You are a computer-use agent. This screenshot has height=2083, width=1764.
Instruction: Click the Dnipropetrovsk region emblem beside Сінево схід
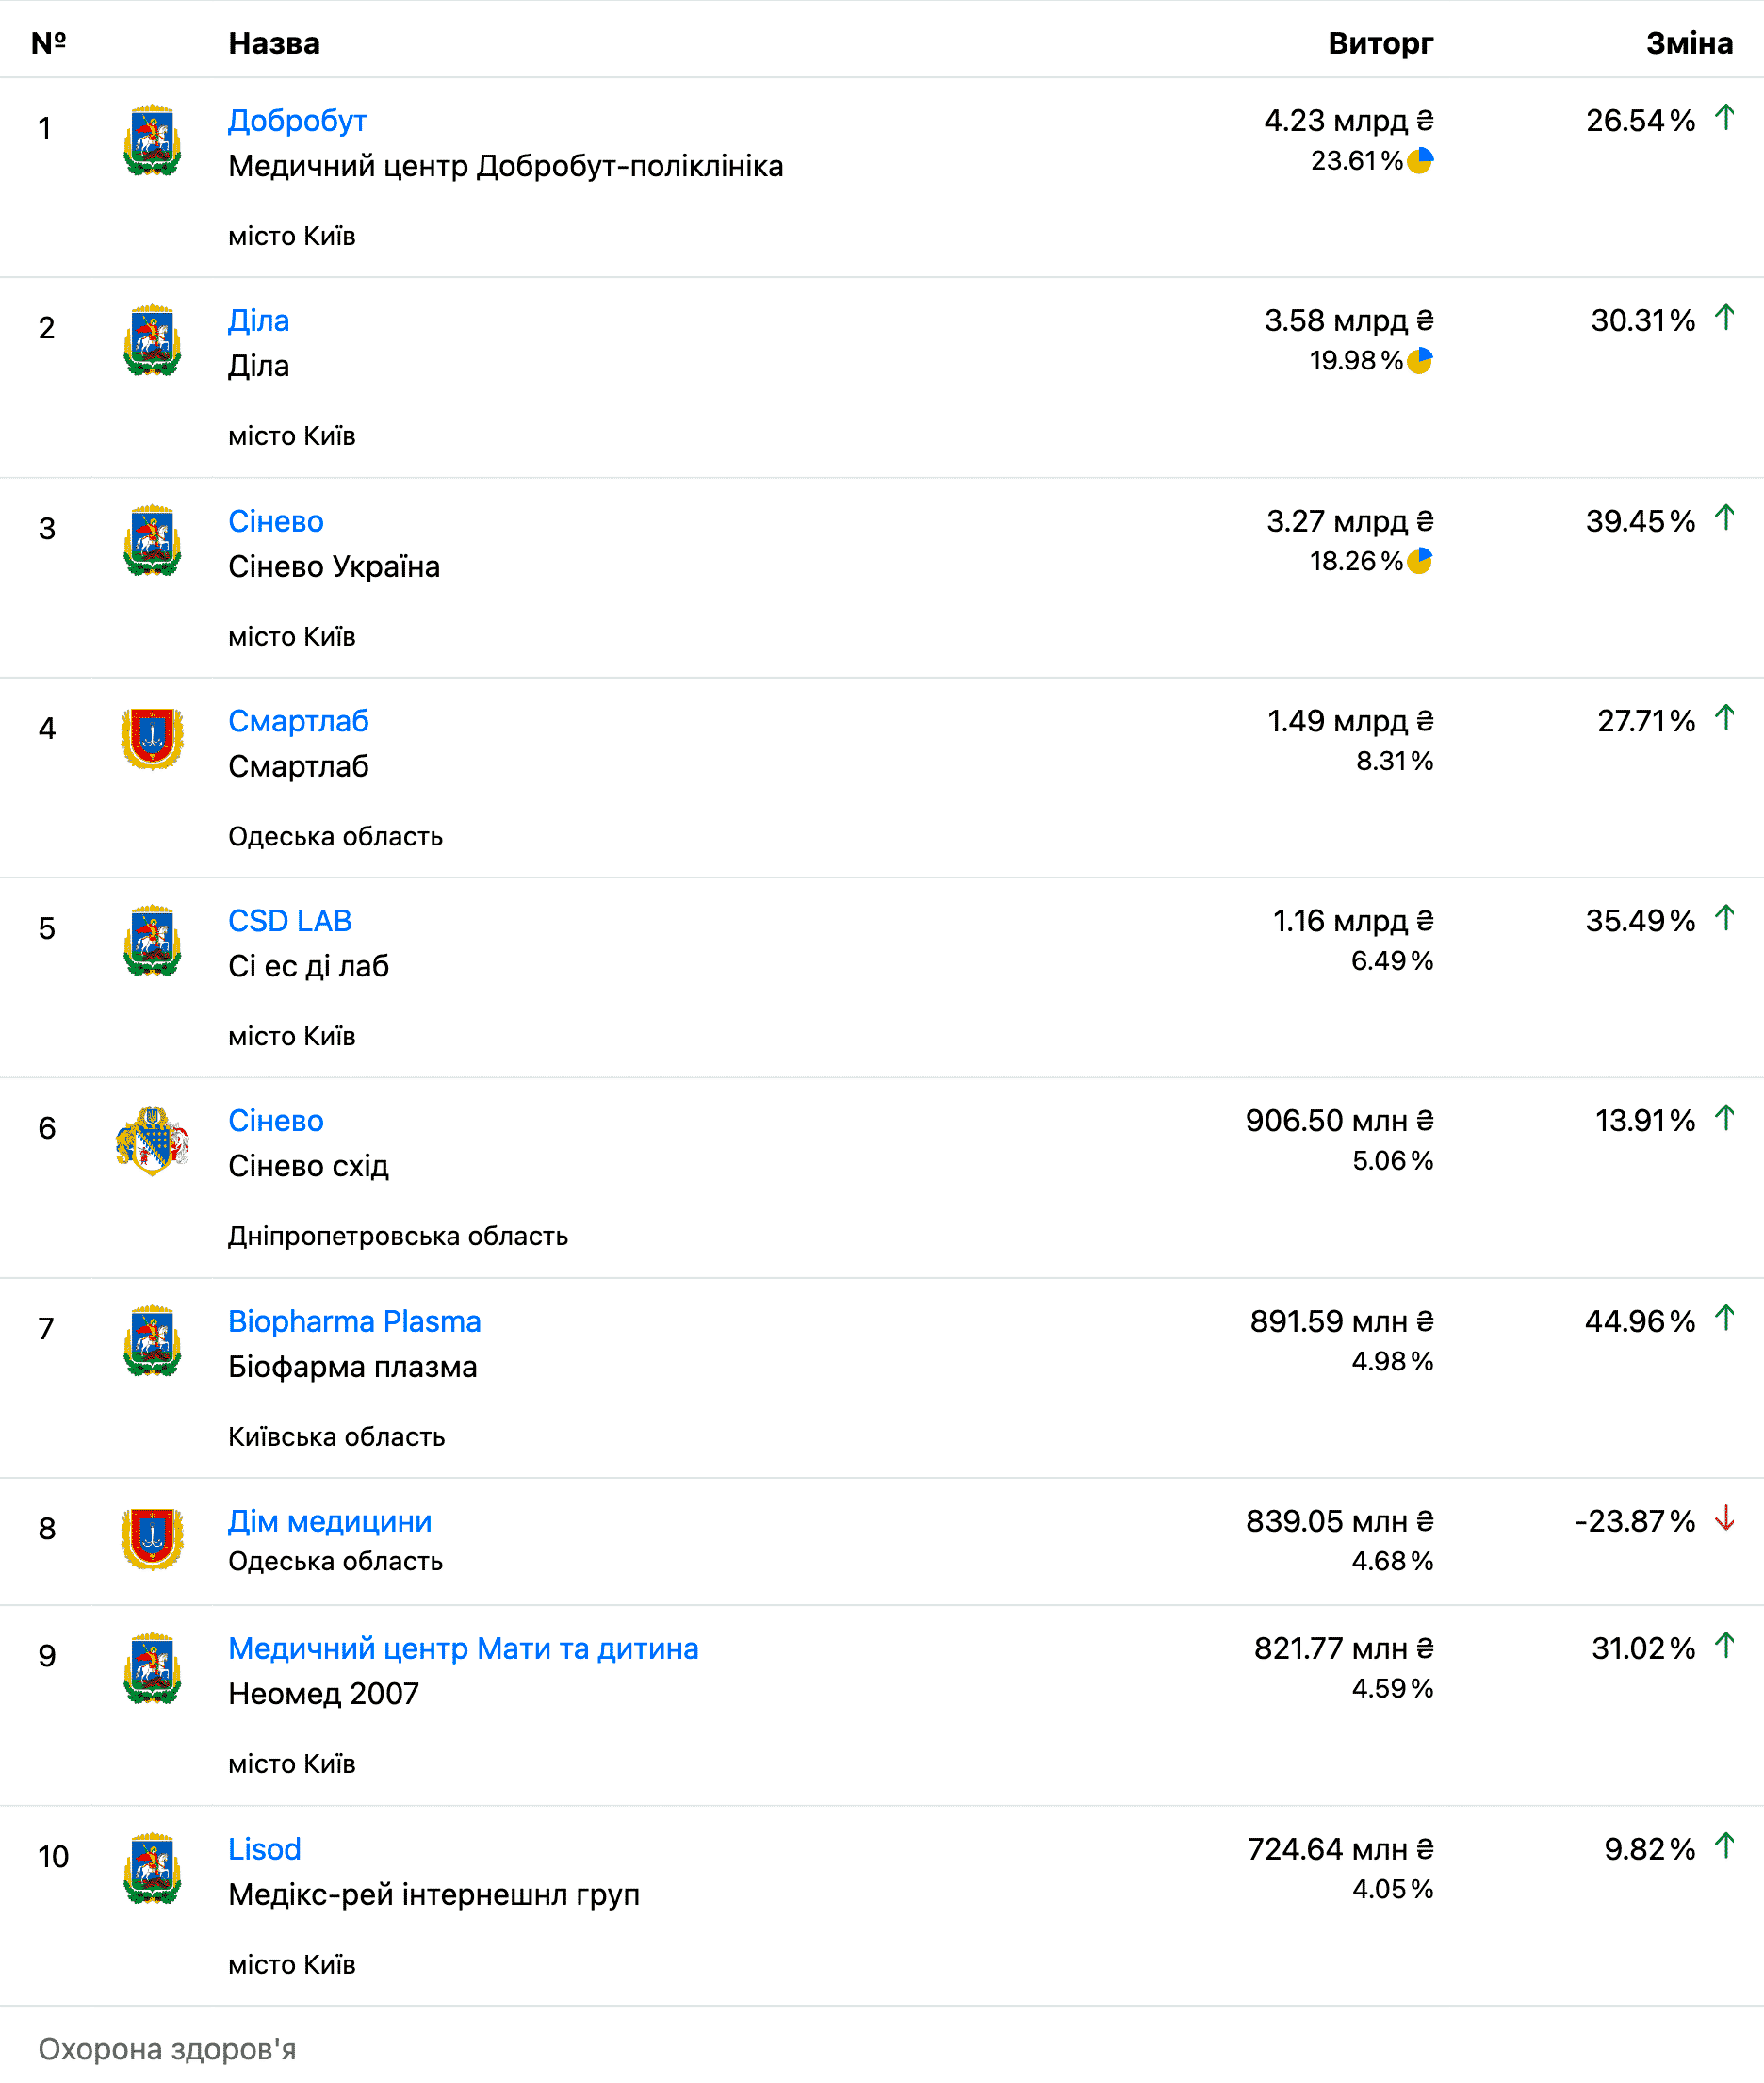(x=152, y=1139)
